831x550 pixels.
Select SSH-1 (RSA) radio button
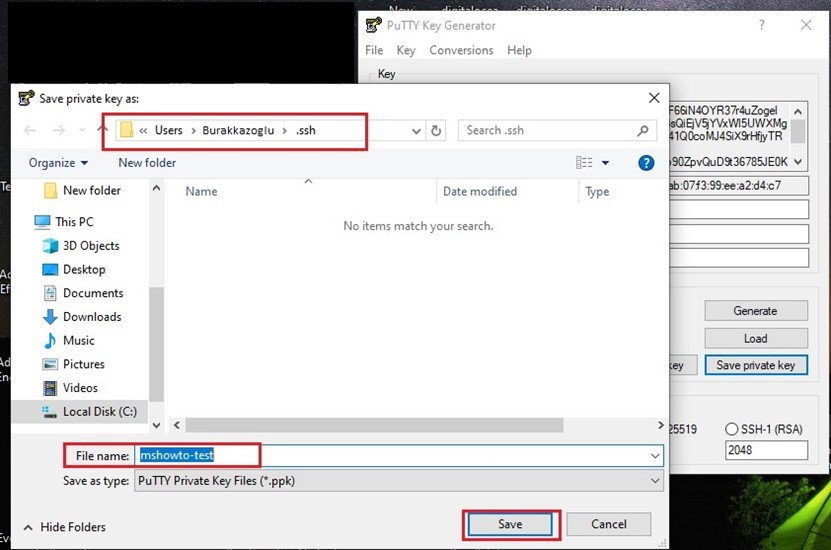(732, 429)
